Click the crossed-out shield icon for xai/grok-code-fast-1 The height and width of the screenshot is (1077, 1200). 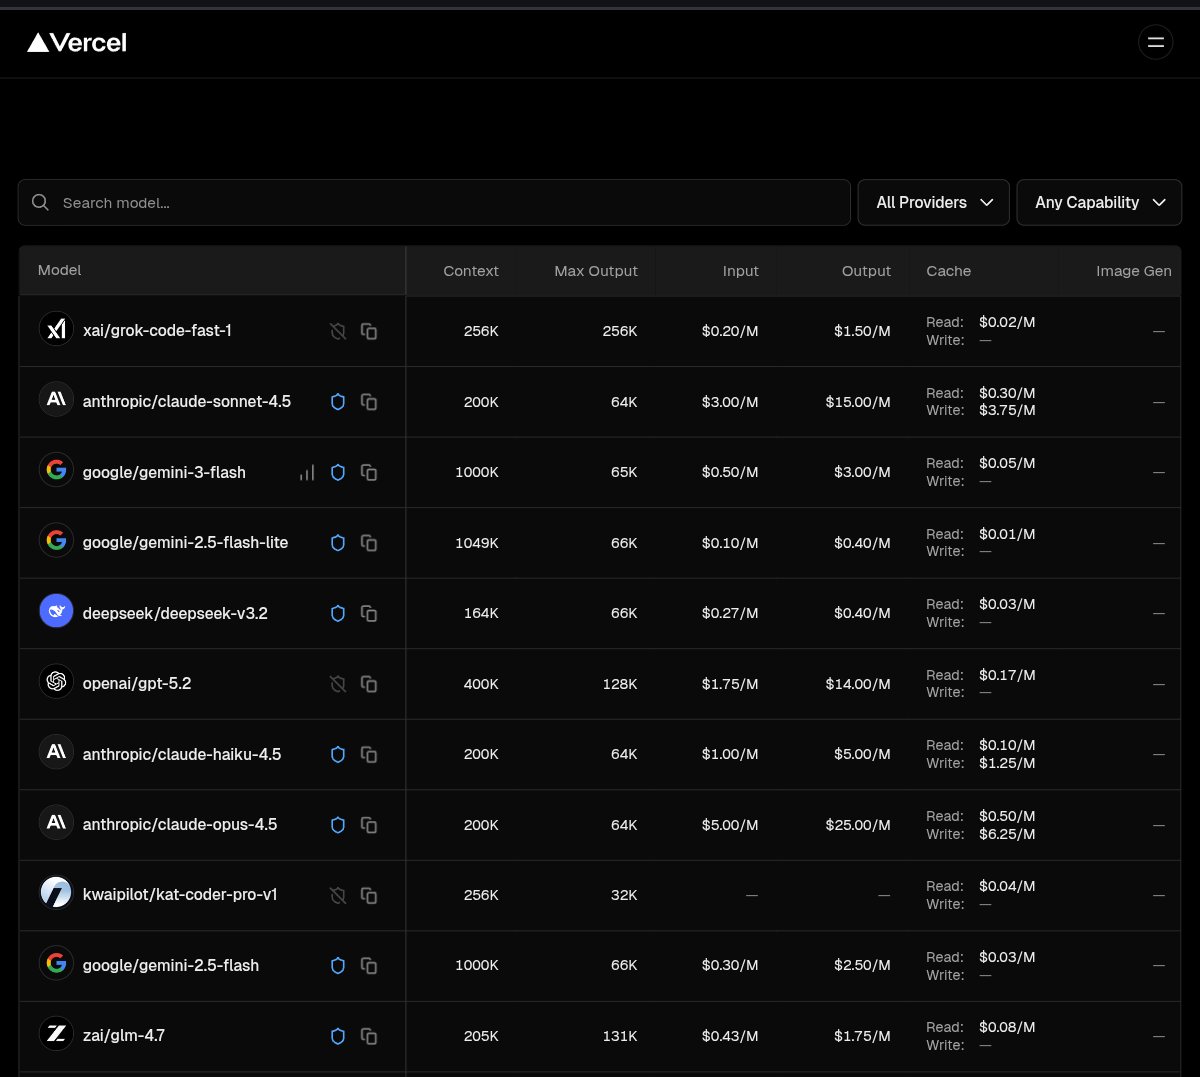pyautogui.click(x=338, y=331)
